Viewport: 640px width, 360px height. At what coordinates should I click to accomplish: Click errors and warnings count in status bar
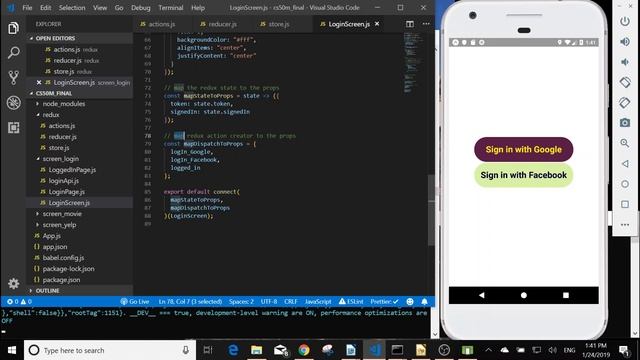click(x=19, y=302)
